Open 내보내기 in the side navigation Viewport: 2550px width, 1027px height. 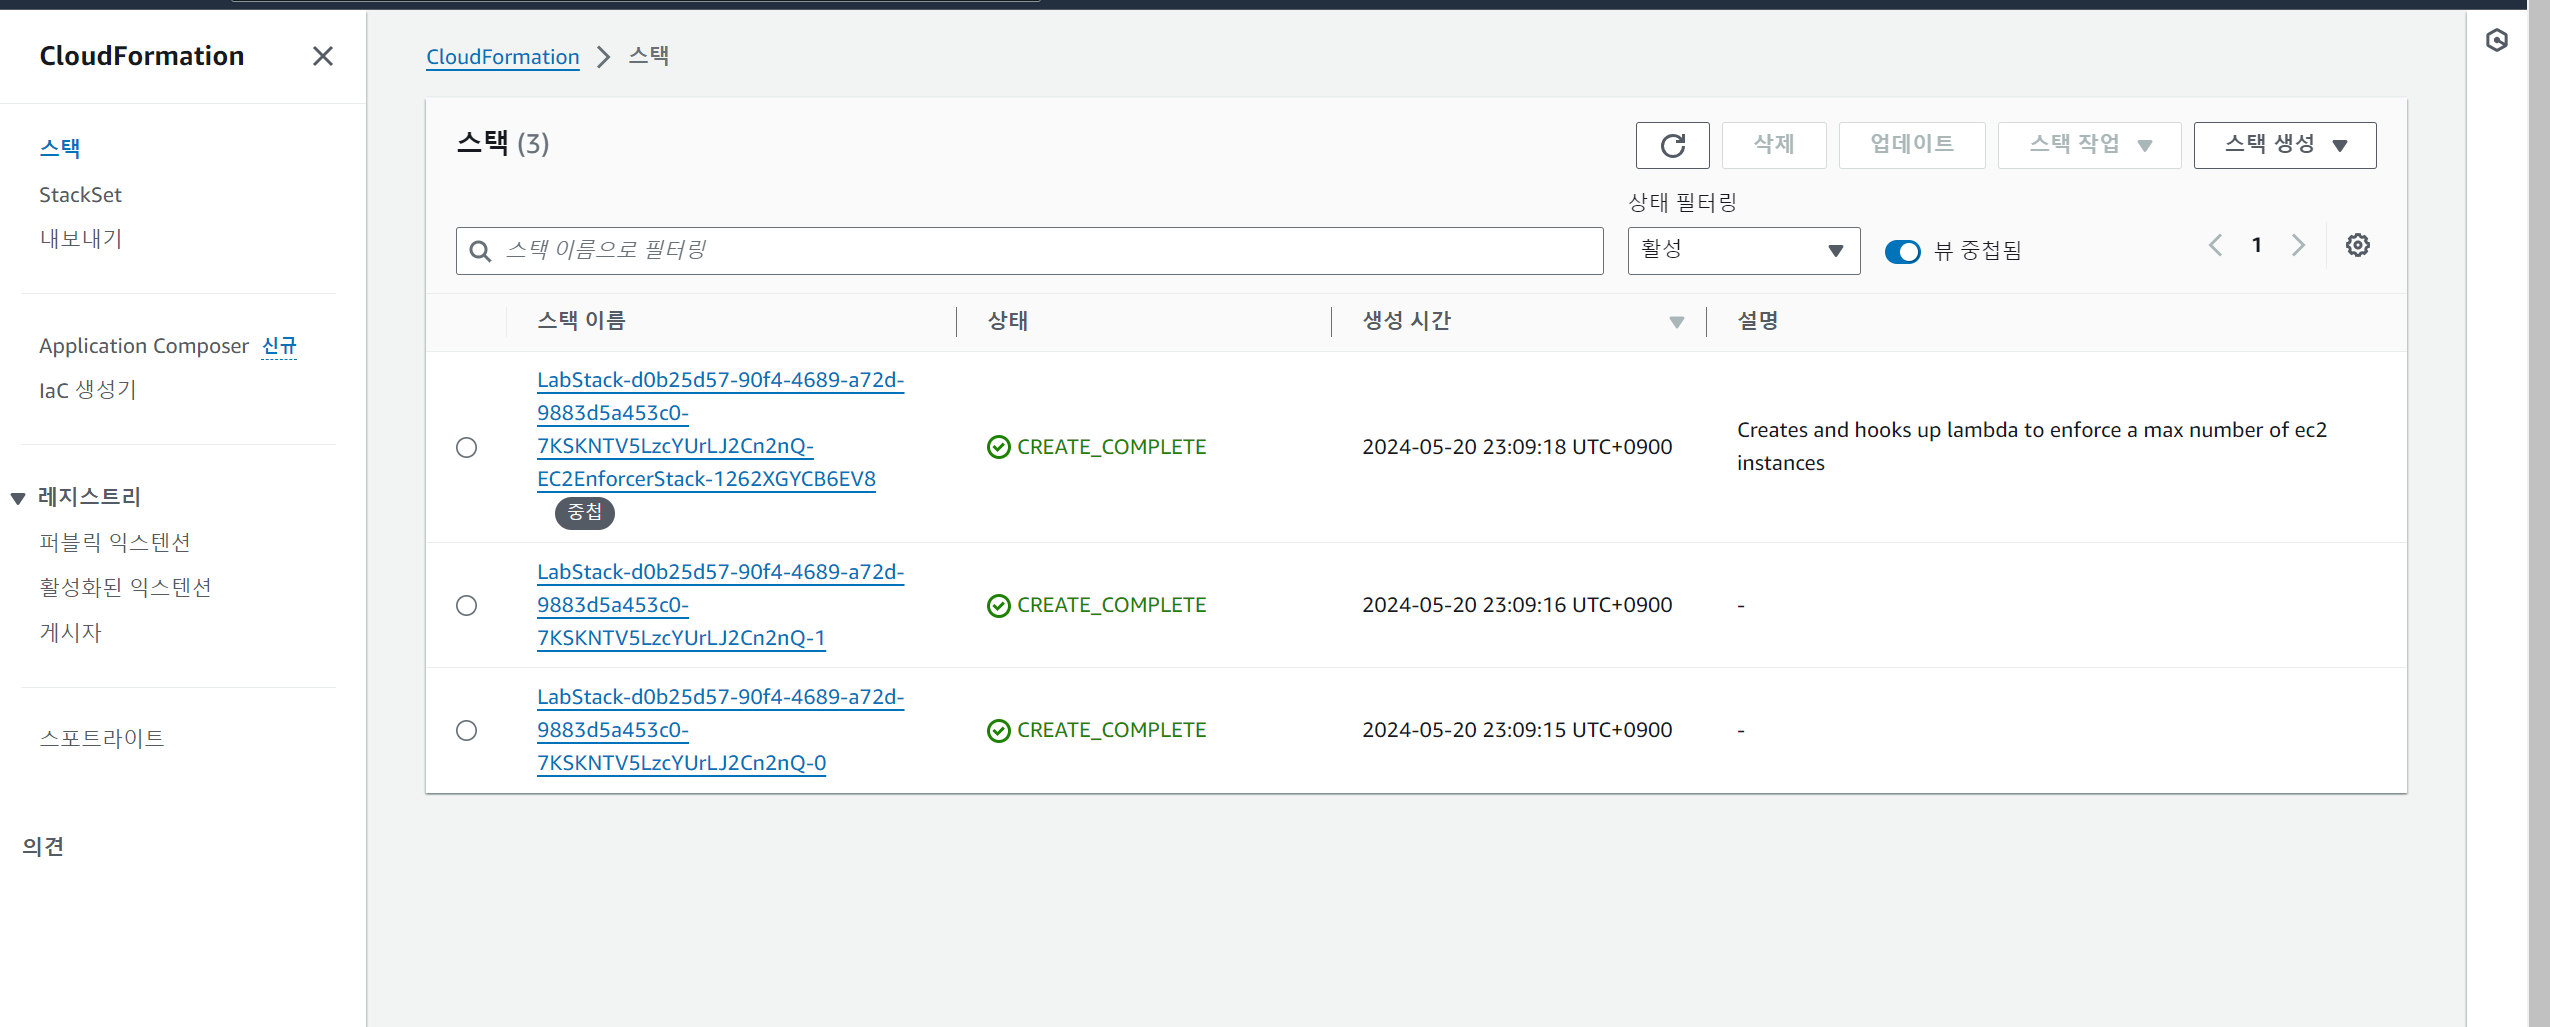81,239
